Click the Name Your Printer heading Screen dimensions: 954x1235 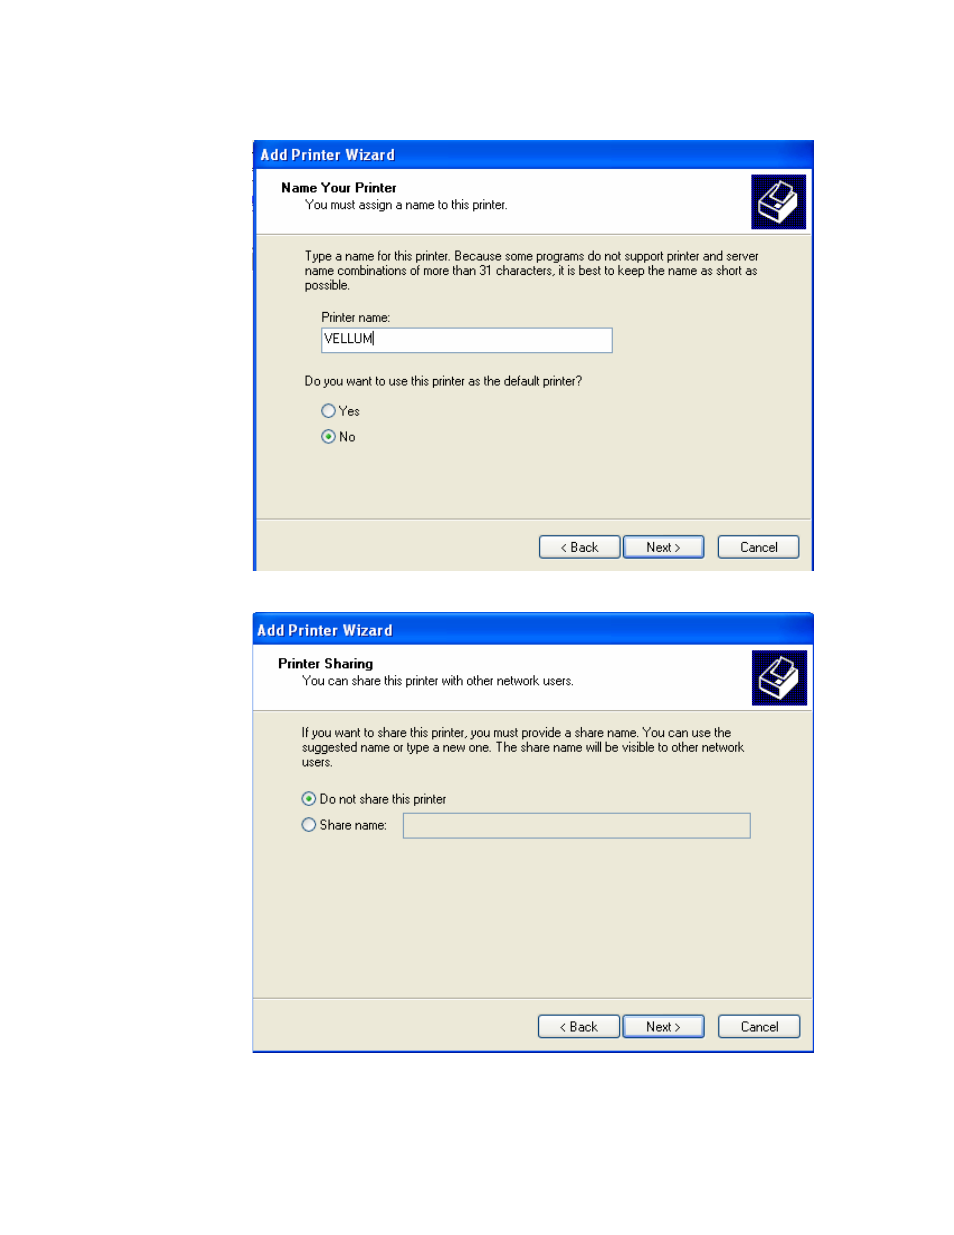click(x=339, y=188)
